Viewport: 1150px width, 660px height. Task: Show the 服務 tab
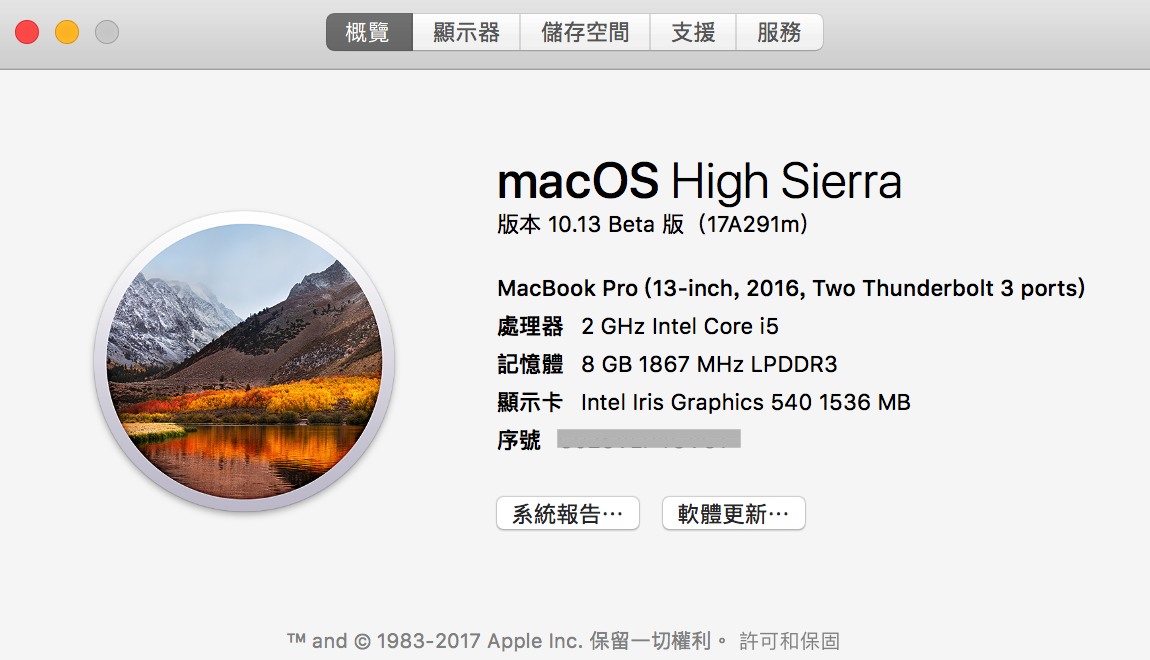[779, 32]
